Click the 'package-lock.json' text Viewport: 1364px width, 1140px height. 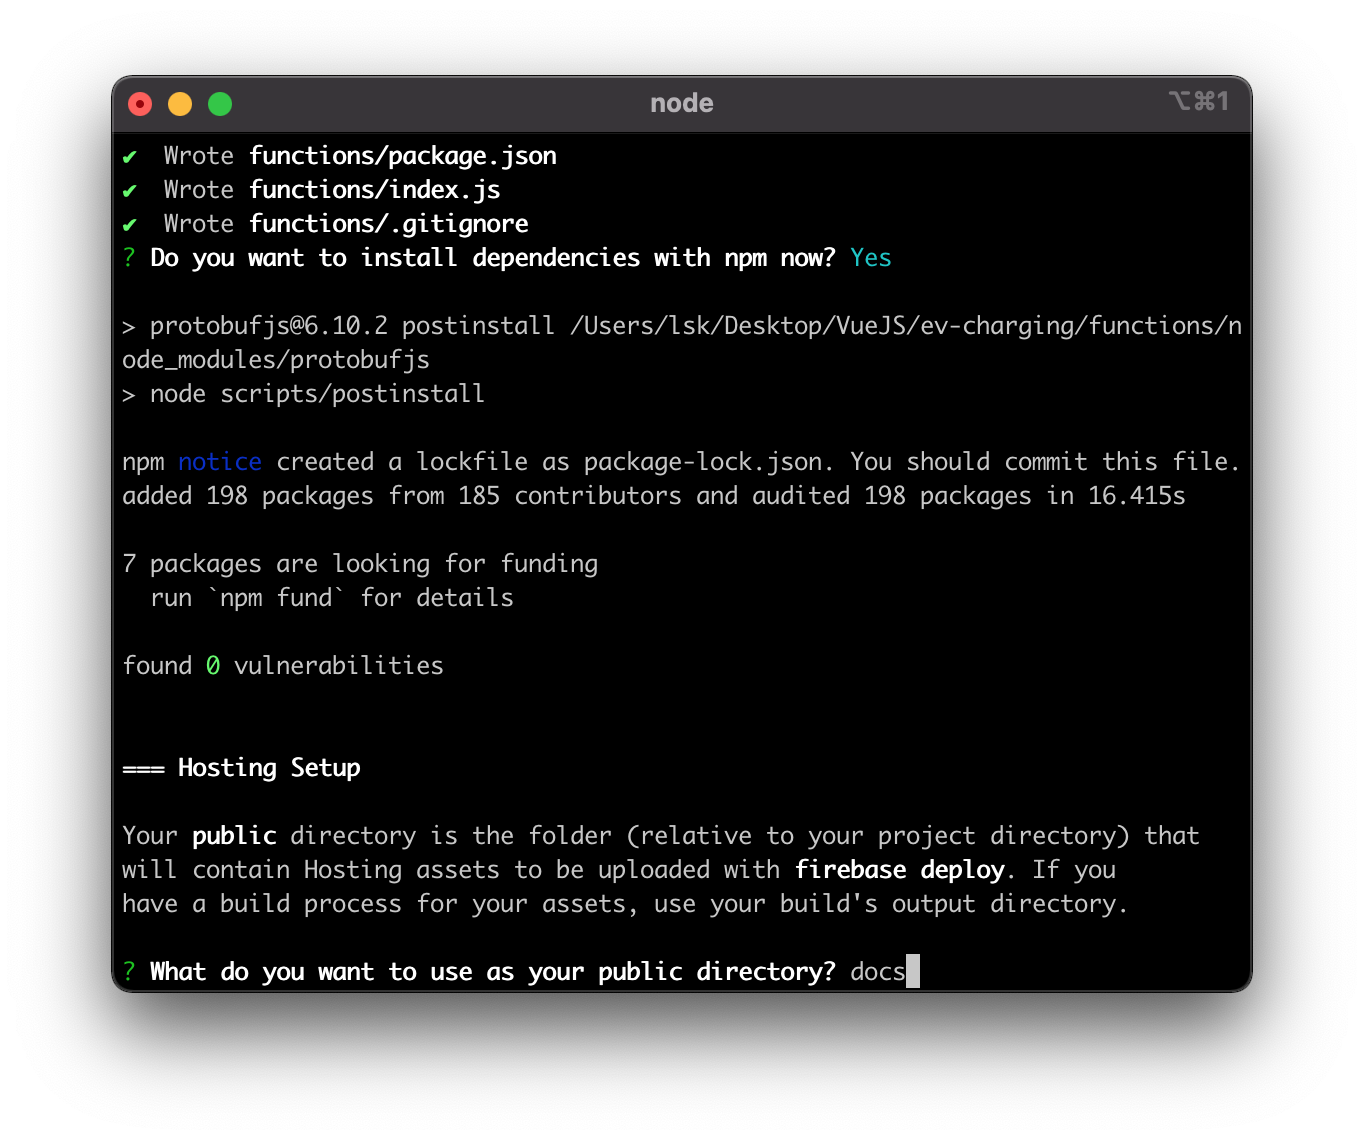(x=703, y=462)
